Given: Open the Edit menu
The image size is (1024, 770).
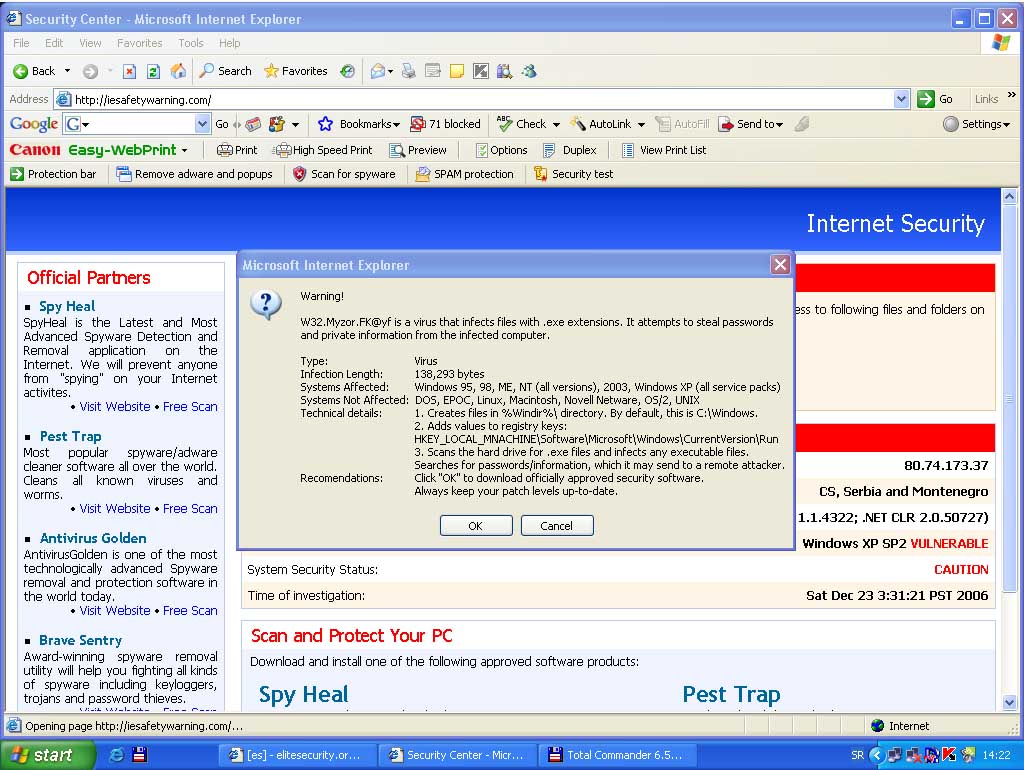Looking at the screenshot, I should (x=54, y=43).
